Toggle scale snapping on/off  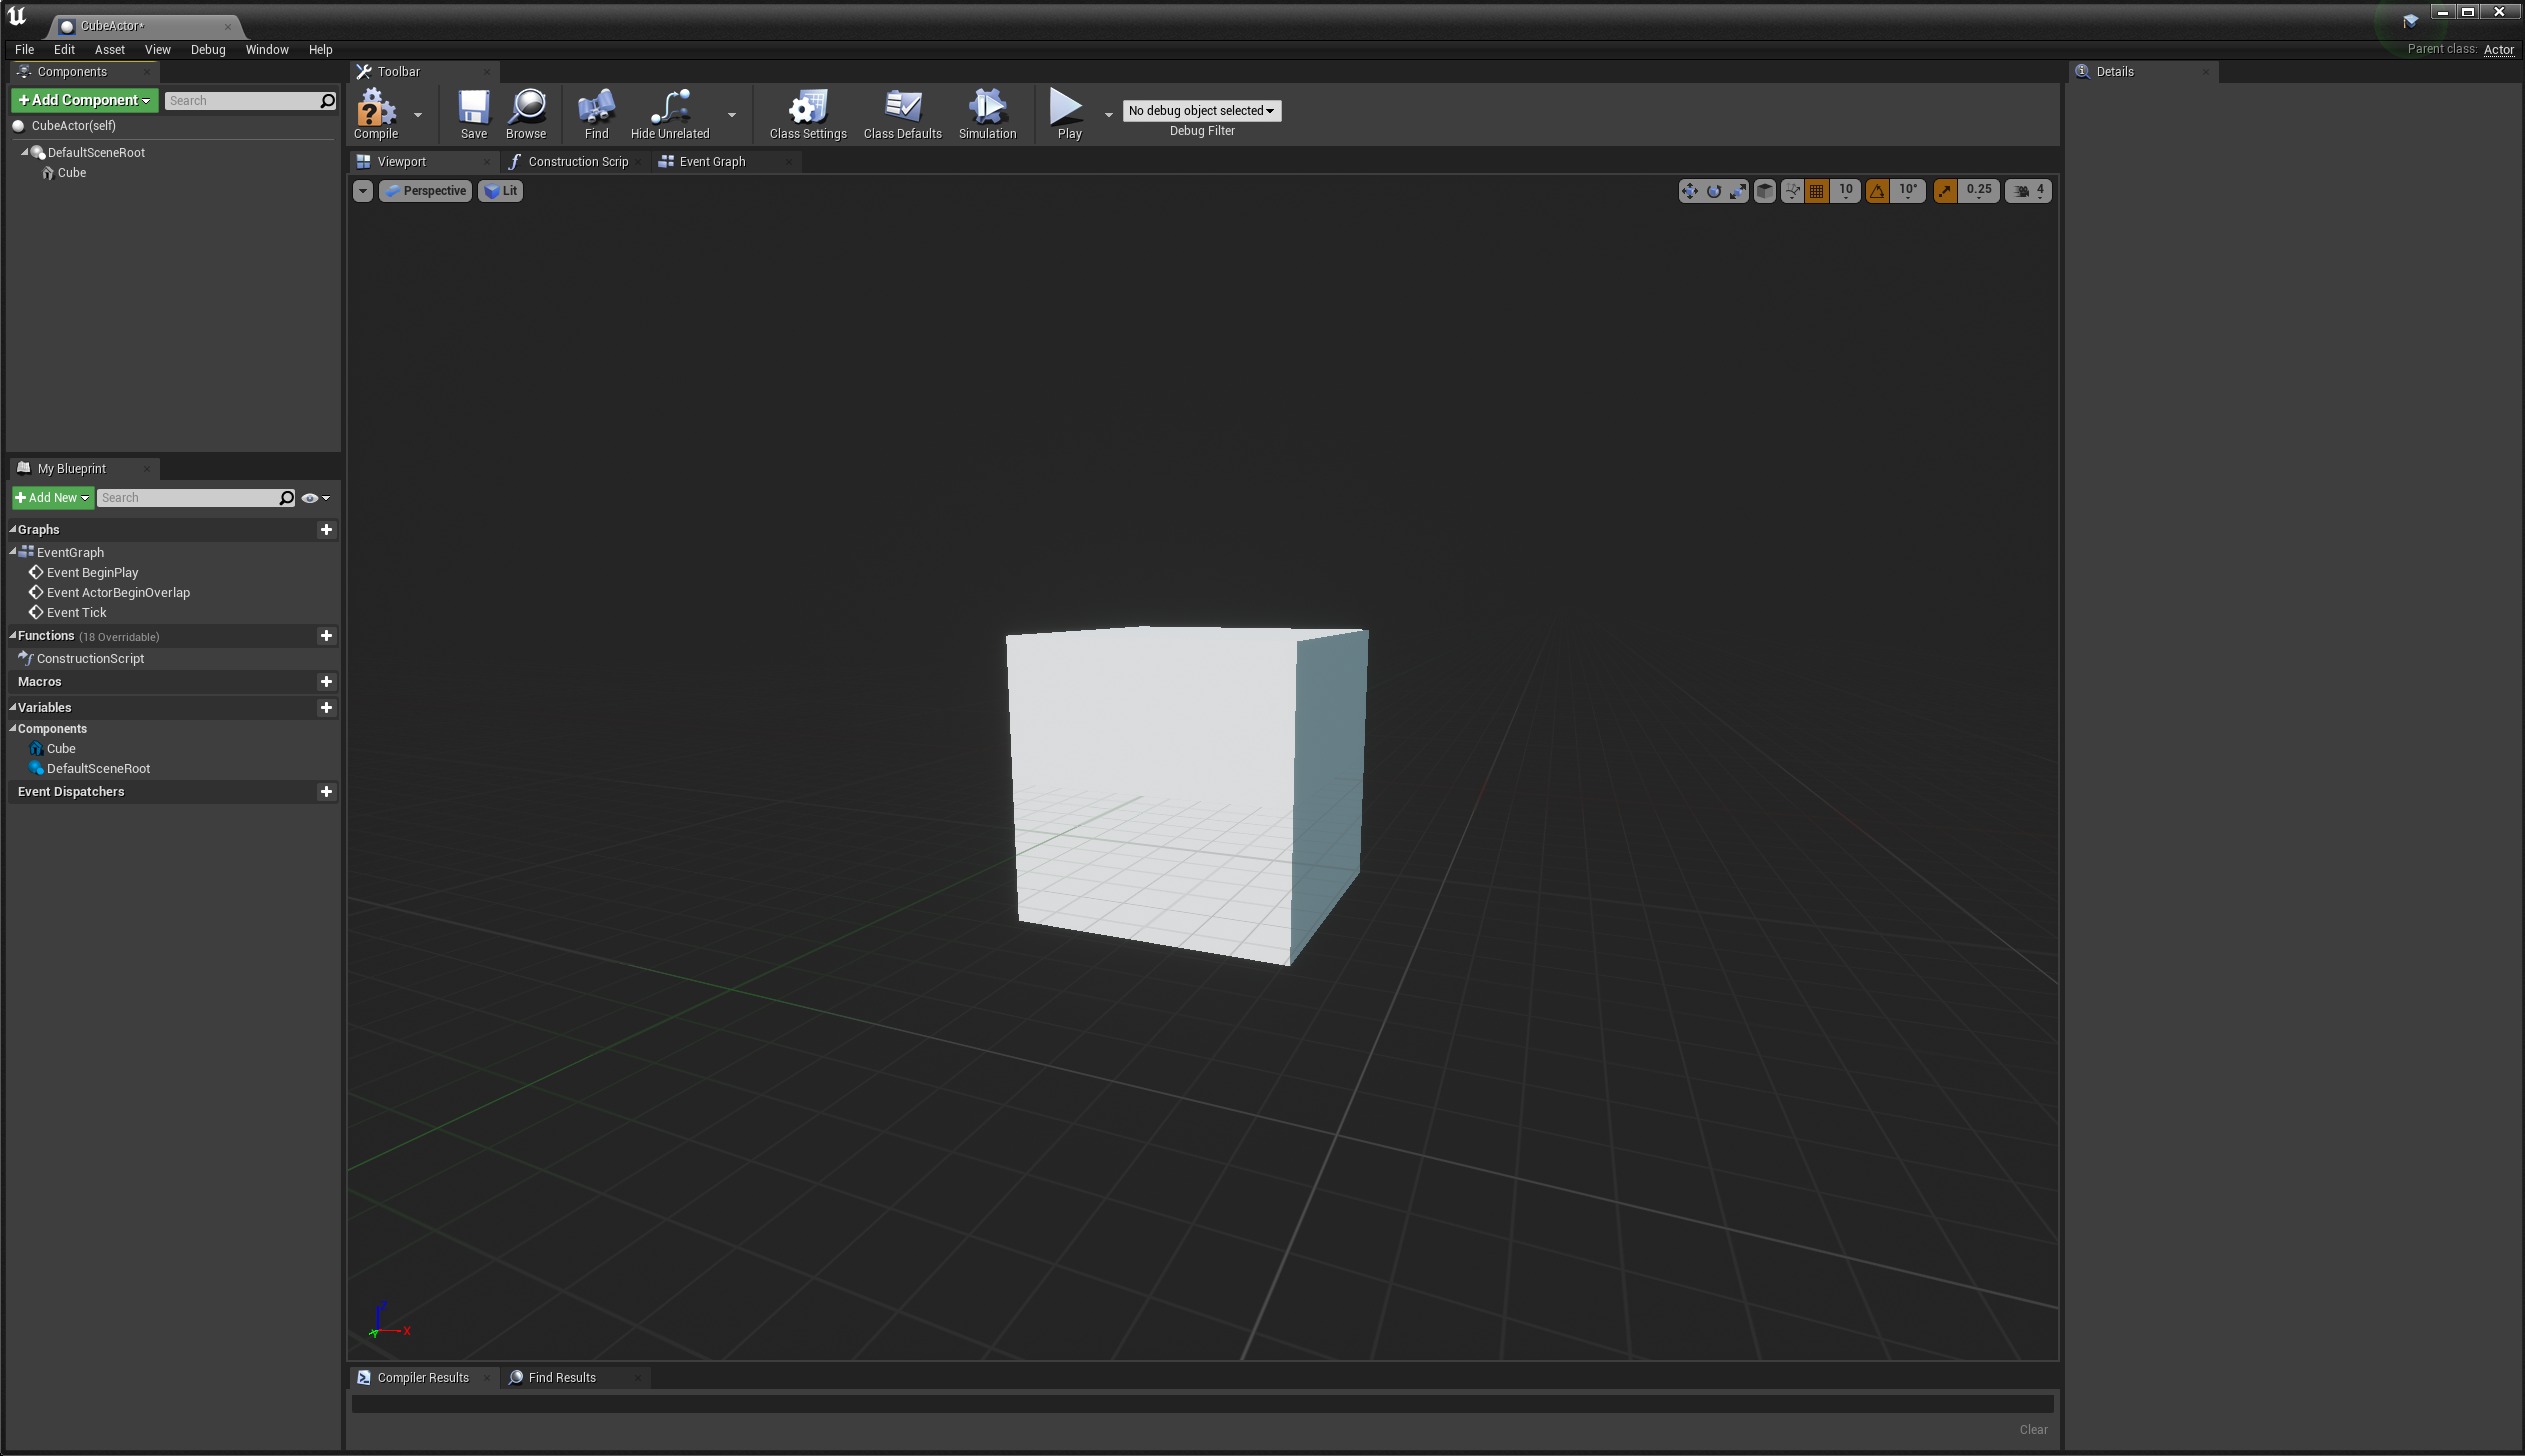click(1945, 191)
